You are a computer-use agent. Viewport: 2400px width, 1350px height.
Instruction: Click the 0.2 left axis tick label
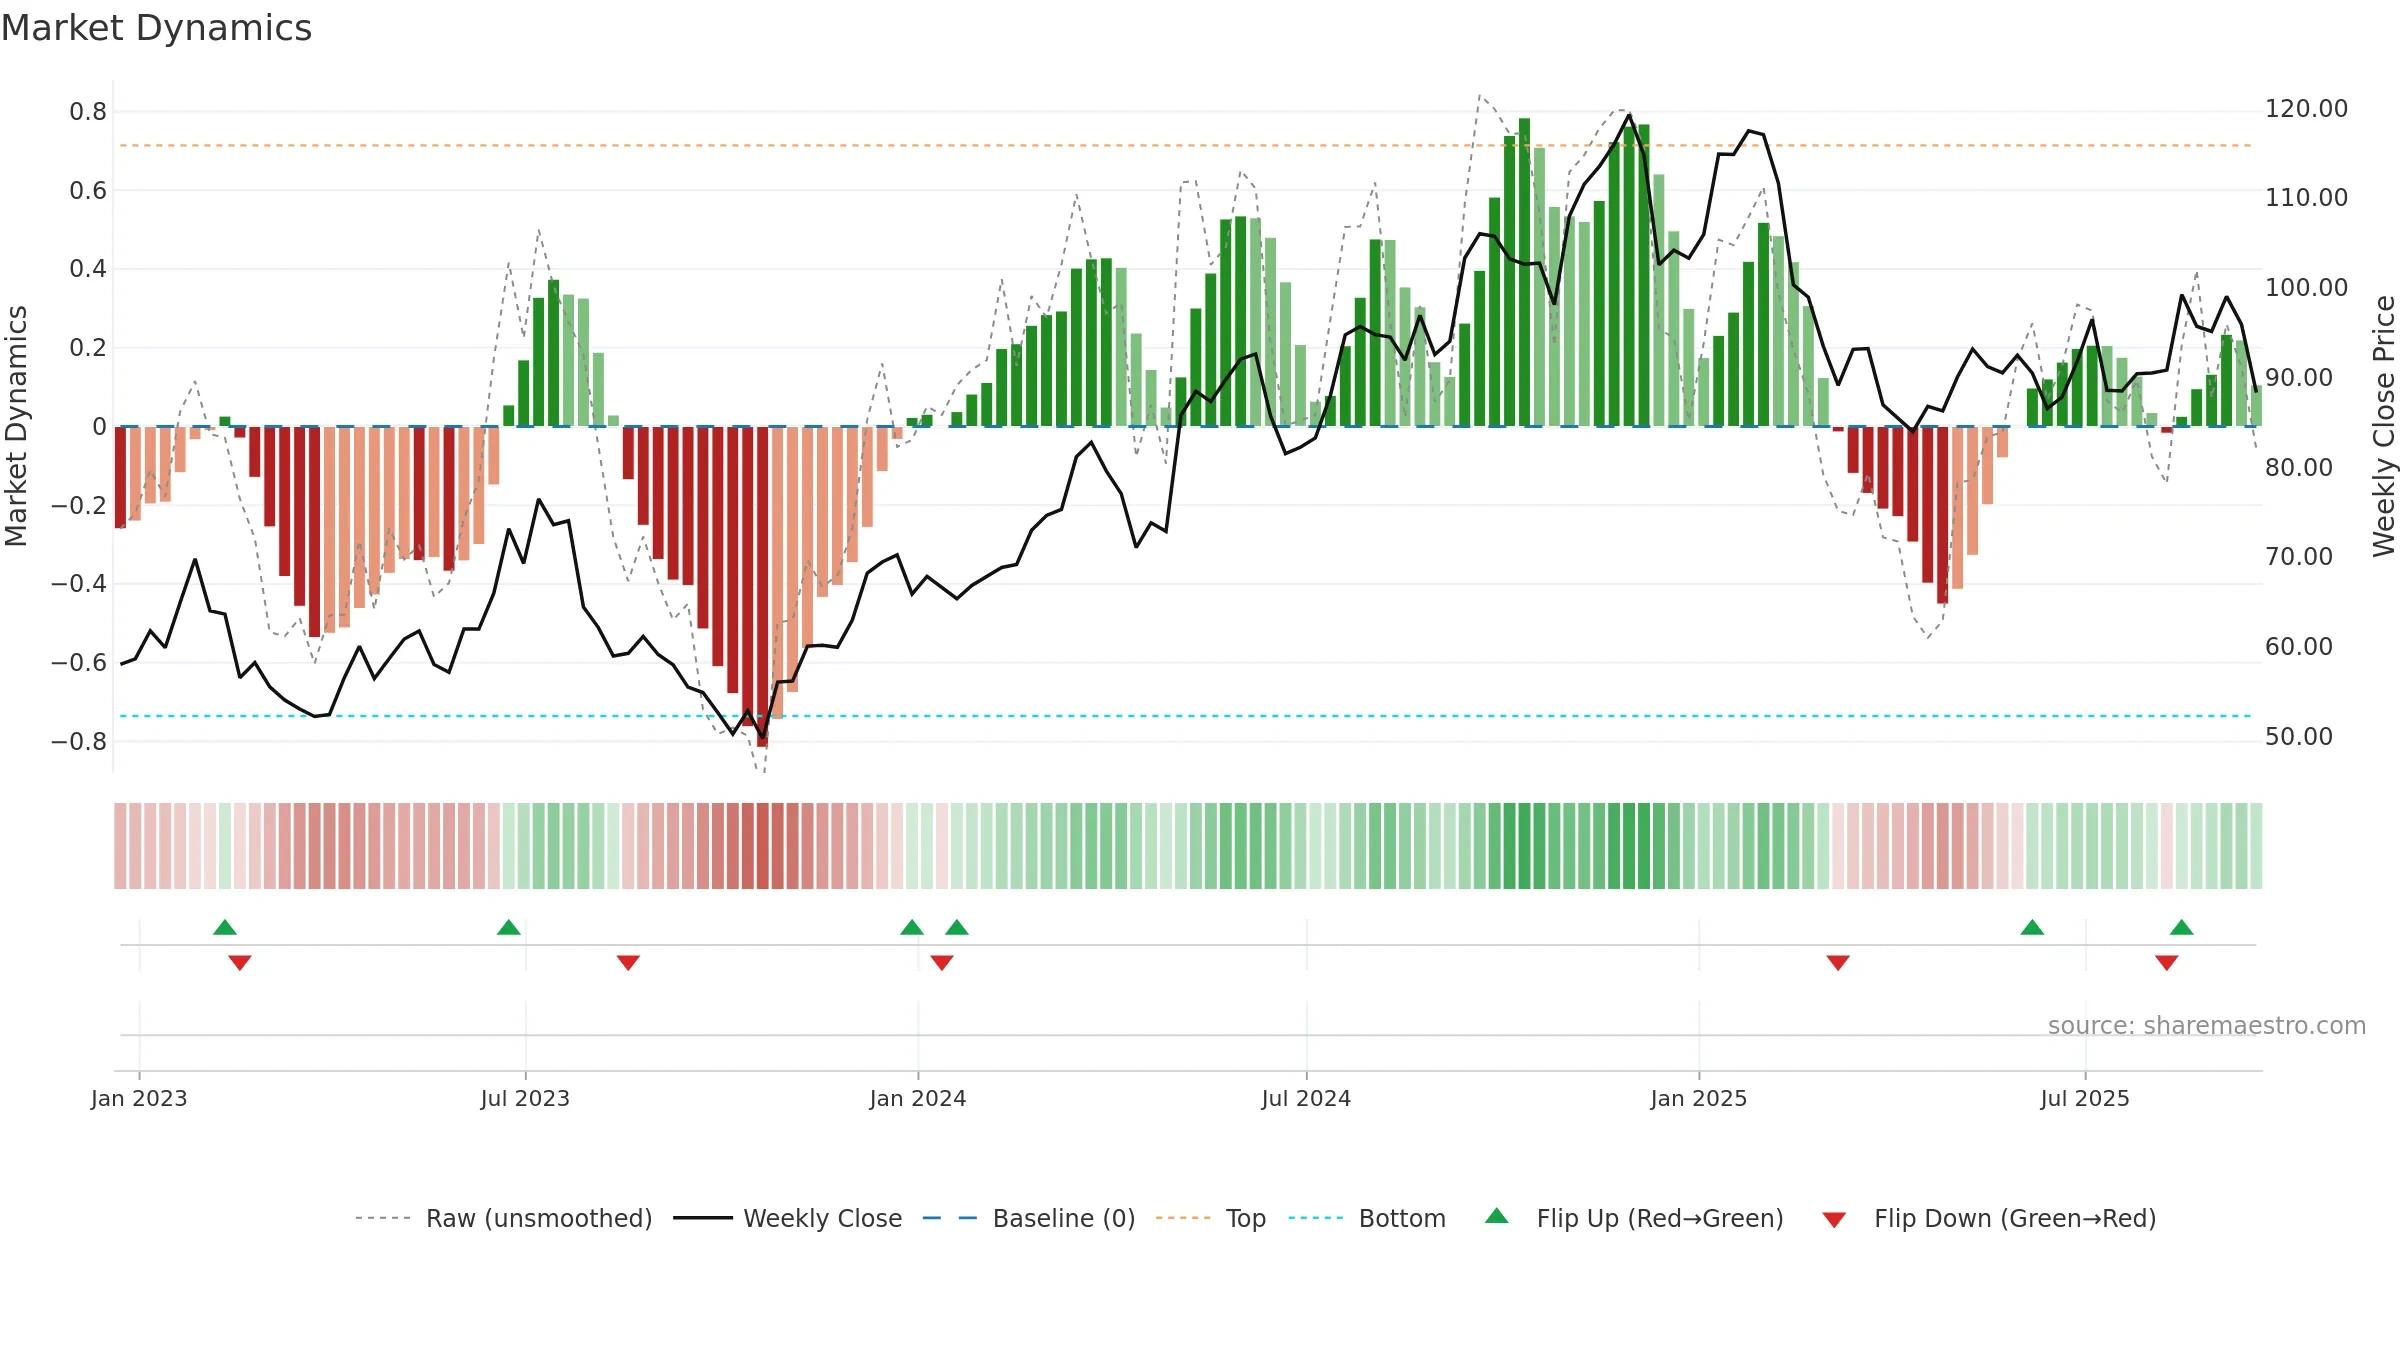pyautogui.click(x=88, y=347)
